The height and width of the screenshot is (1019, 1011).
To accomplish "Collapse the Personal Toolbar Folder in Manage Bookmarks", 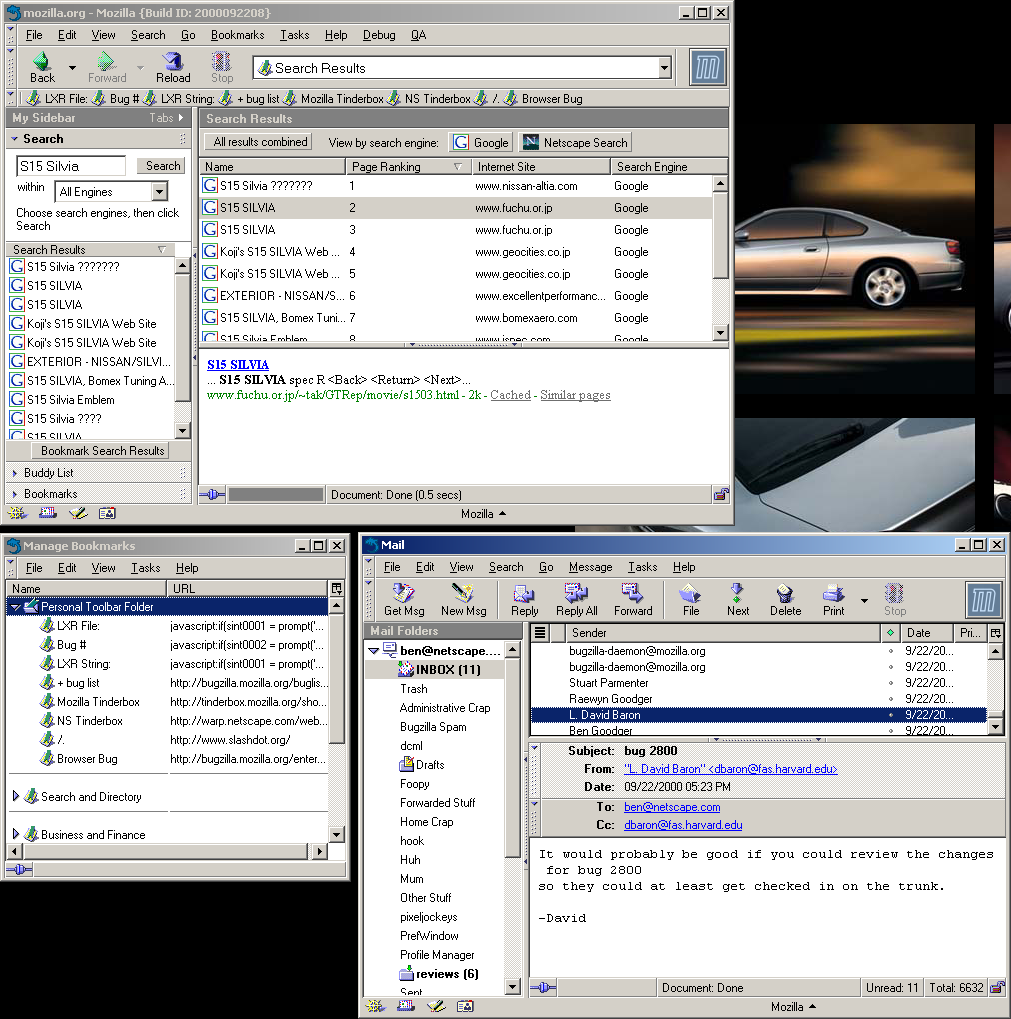I will (x=15, y=607).
